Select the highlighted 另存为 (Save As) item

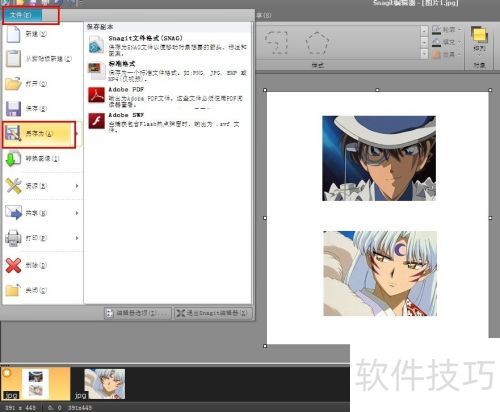[x=39, y=134]
